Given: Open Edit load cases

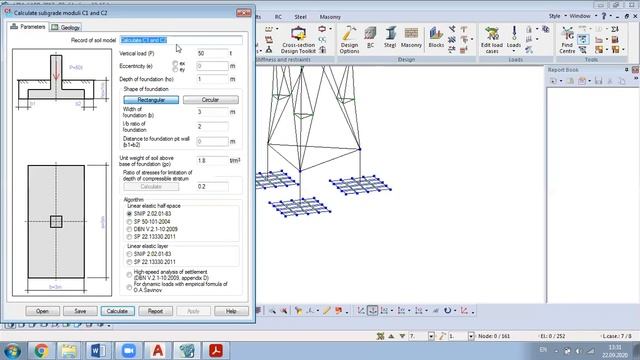Looking at the screenshot, I should click(x=491, y=40).
